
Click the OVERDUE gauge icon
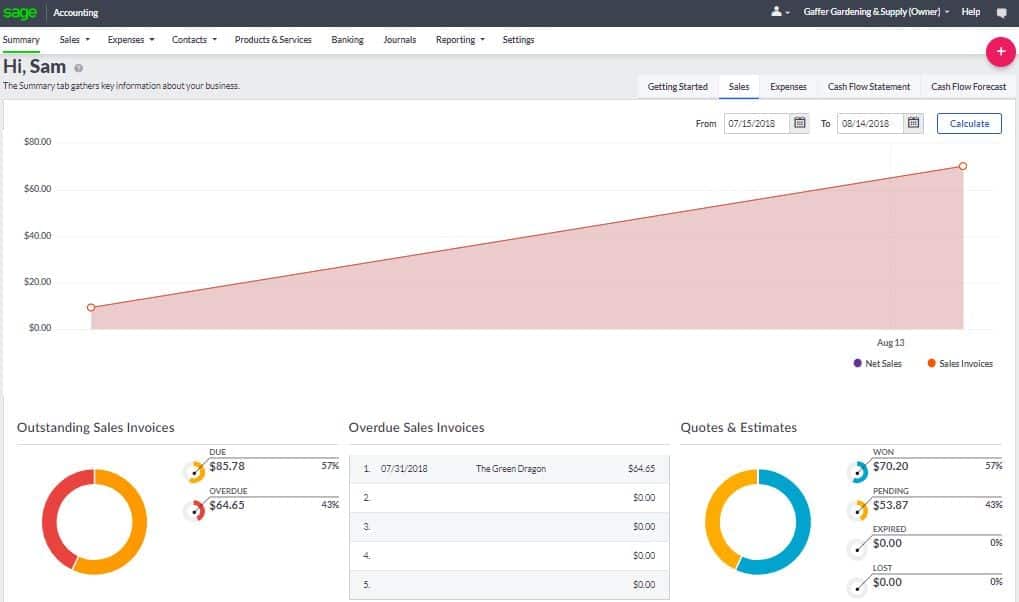coord(194,510)
